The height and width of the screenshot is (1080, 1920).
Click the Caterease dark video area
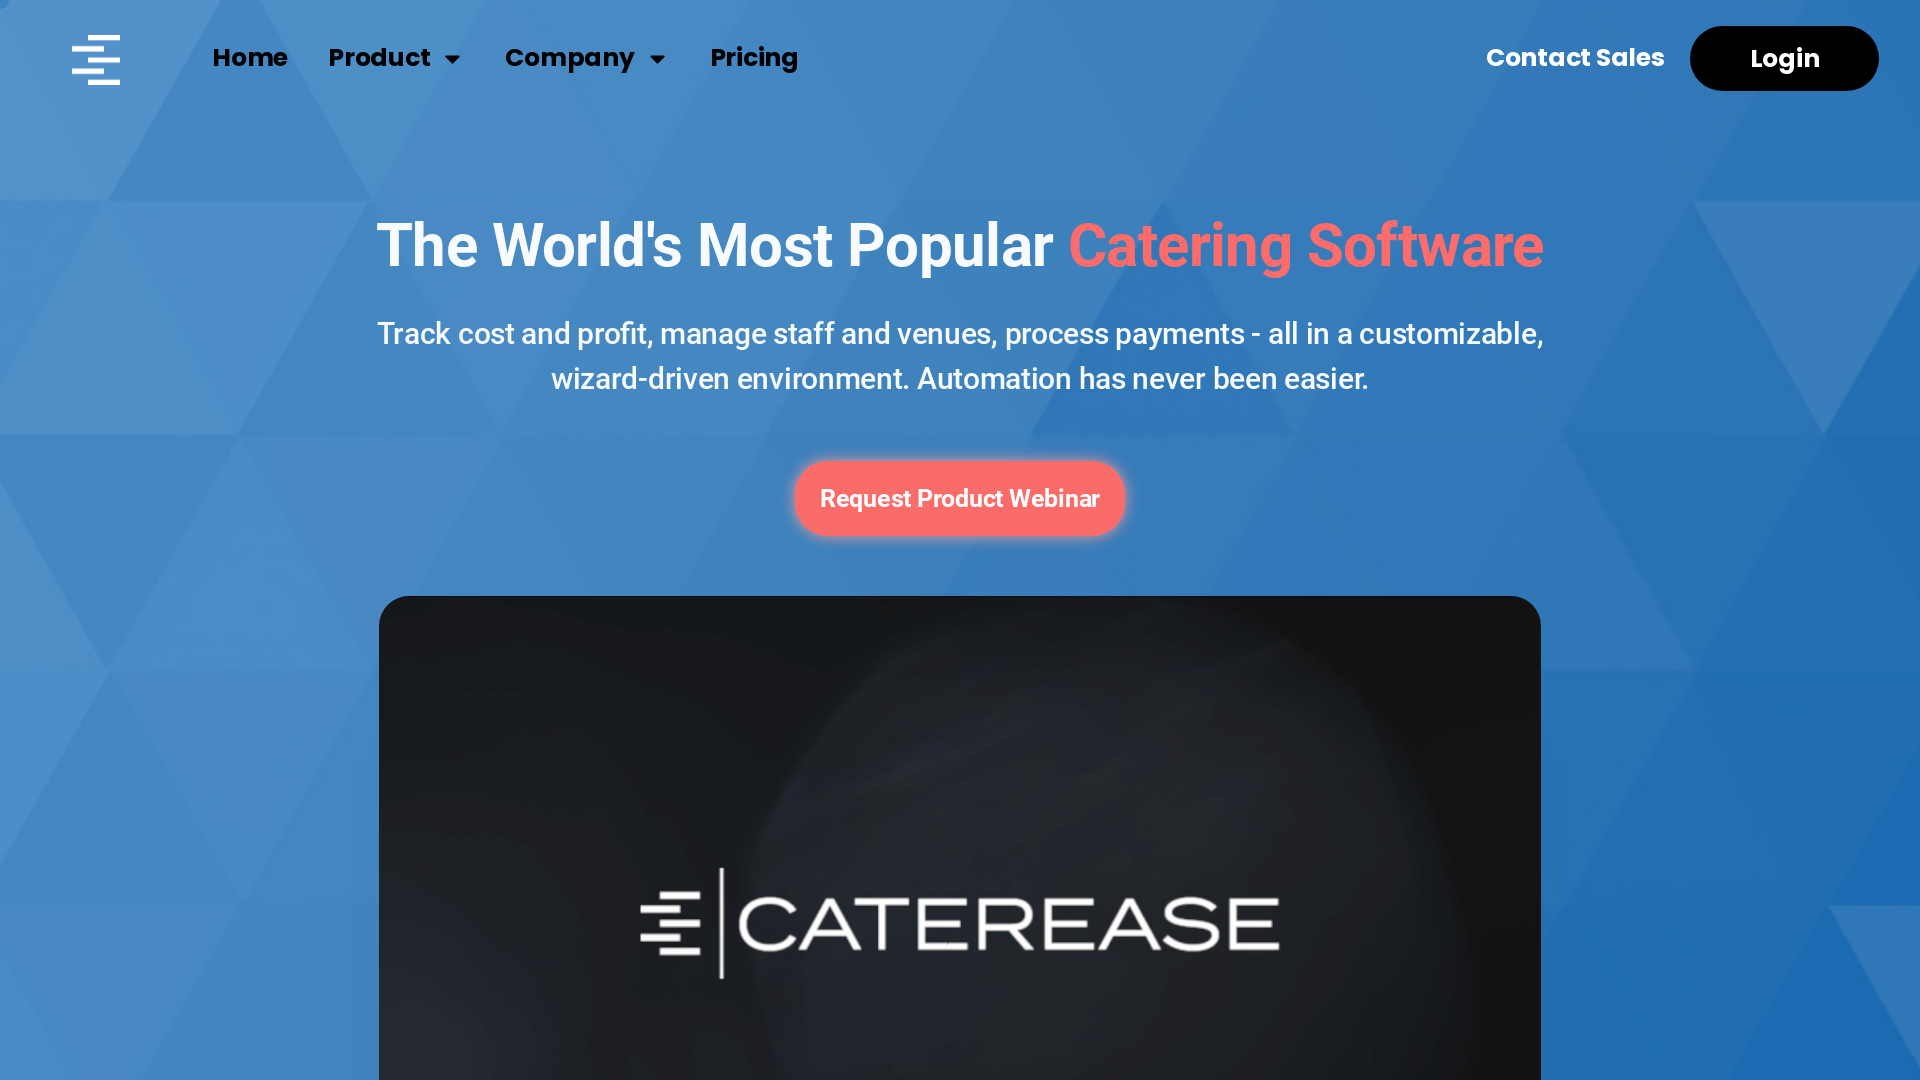click(x=959, y=837)
